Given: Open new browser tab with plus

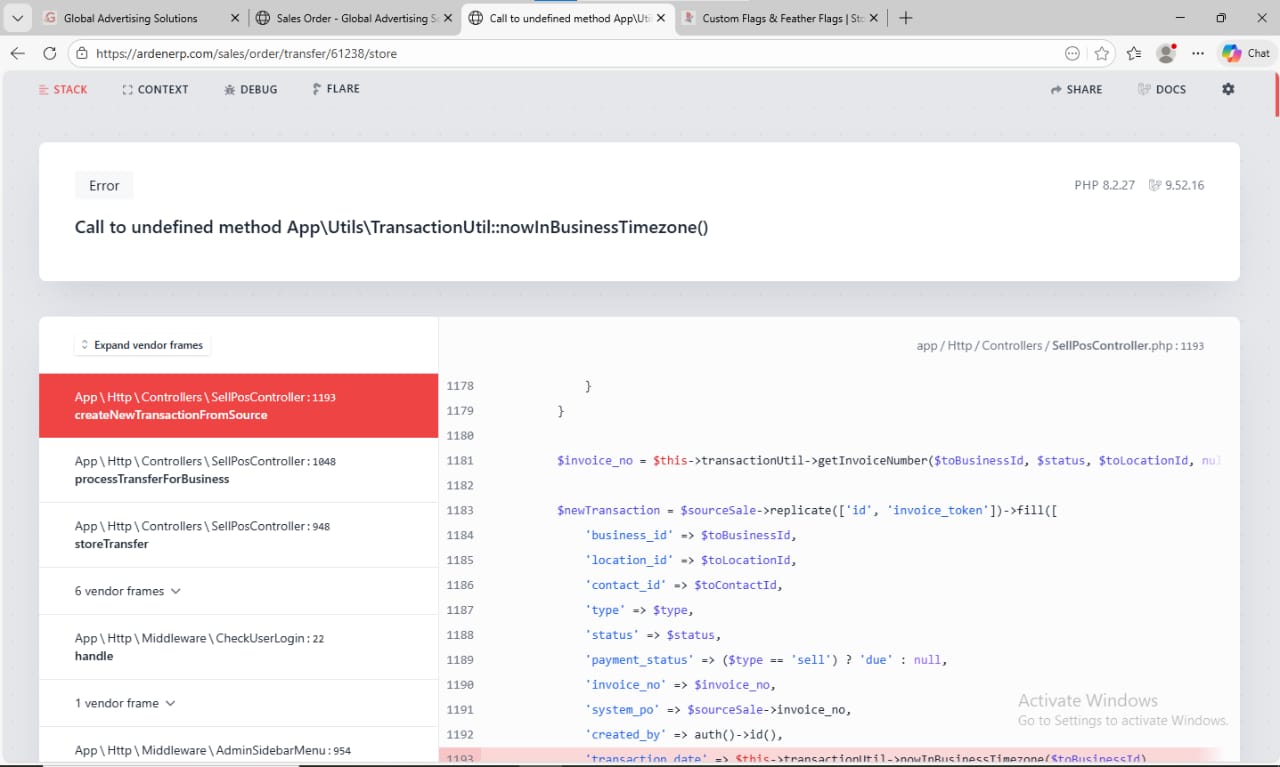Looking at the screenshot, I should pyautogui.click(x=905, y=18).
